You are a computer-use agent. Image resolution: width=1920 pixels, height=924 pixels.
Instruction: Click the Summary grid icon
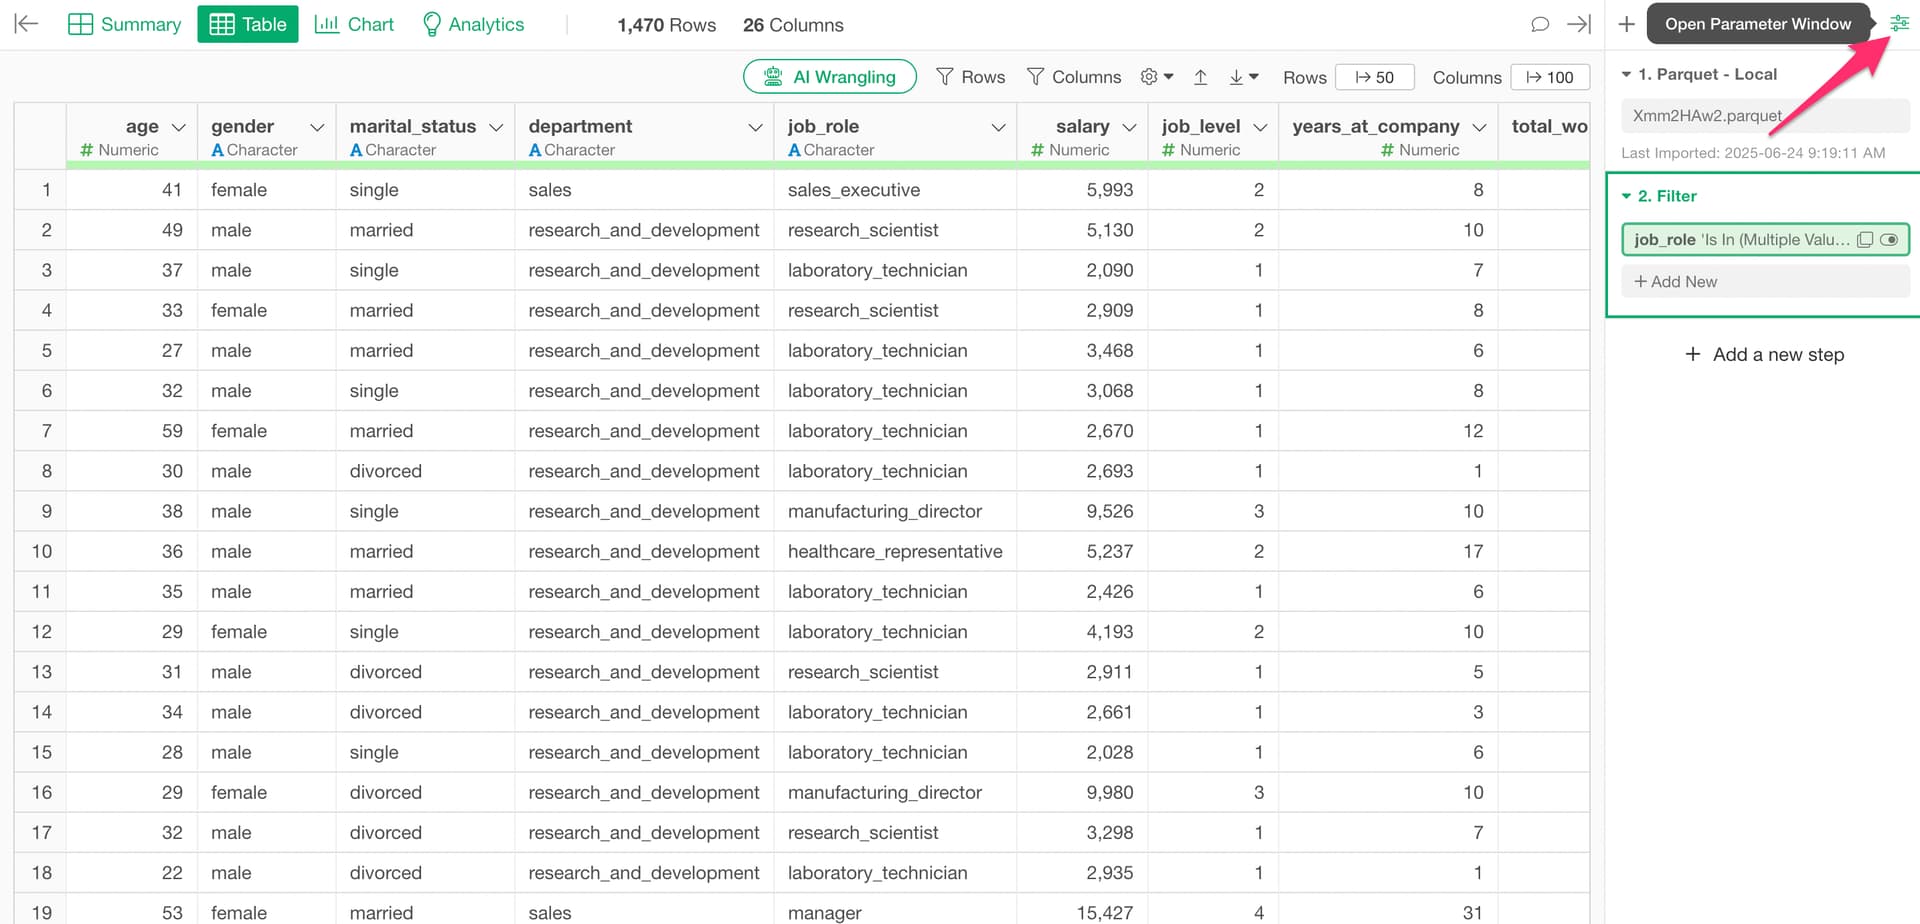(80, 24)
